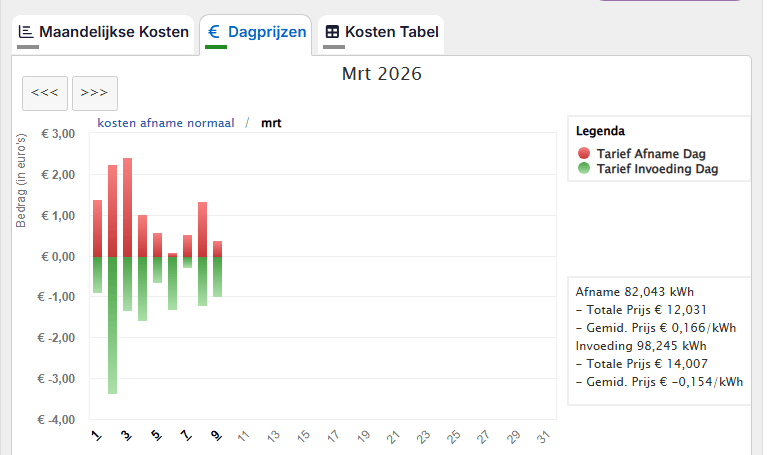Click the 'Mrt 2026' chart title

coord(382,74)
